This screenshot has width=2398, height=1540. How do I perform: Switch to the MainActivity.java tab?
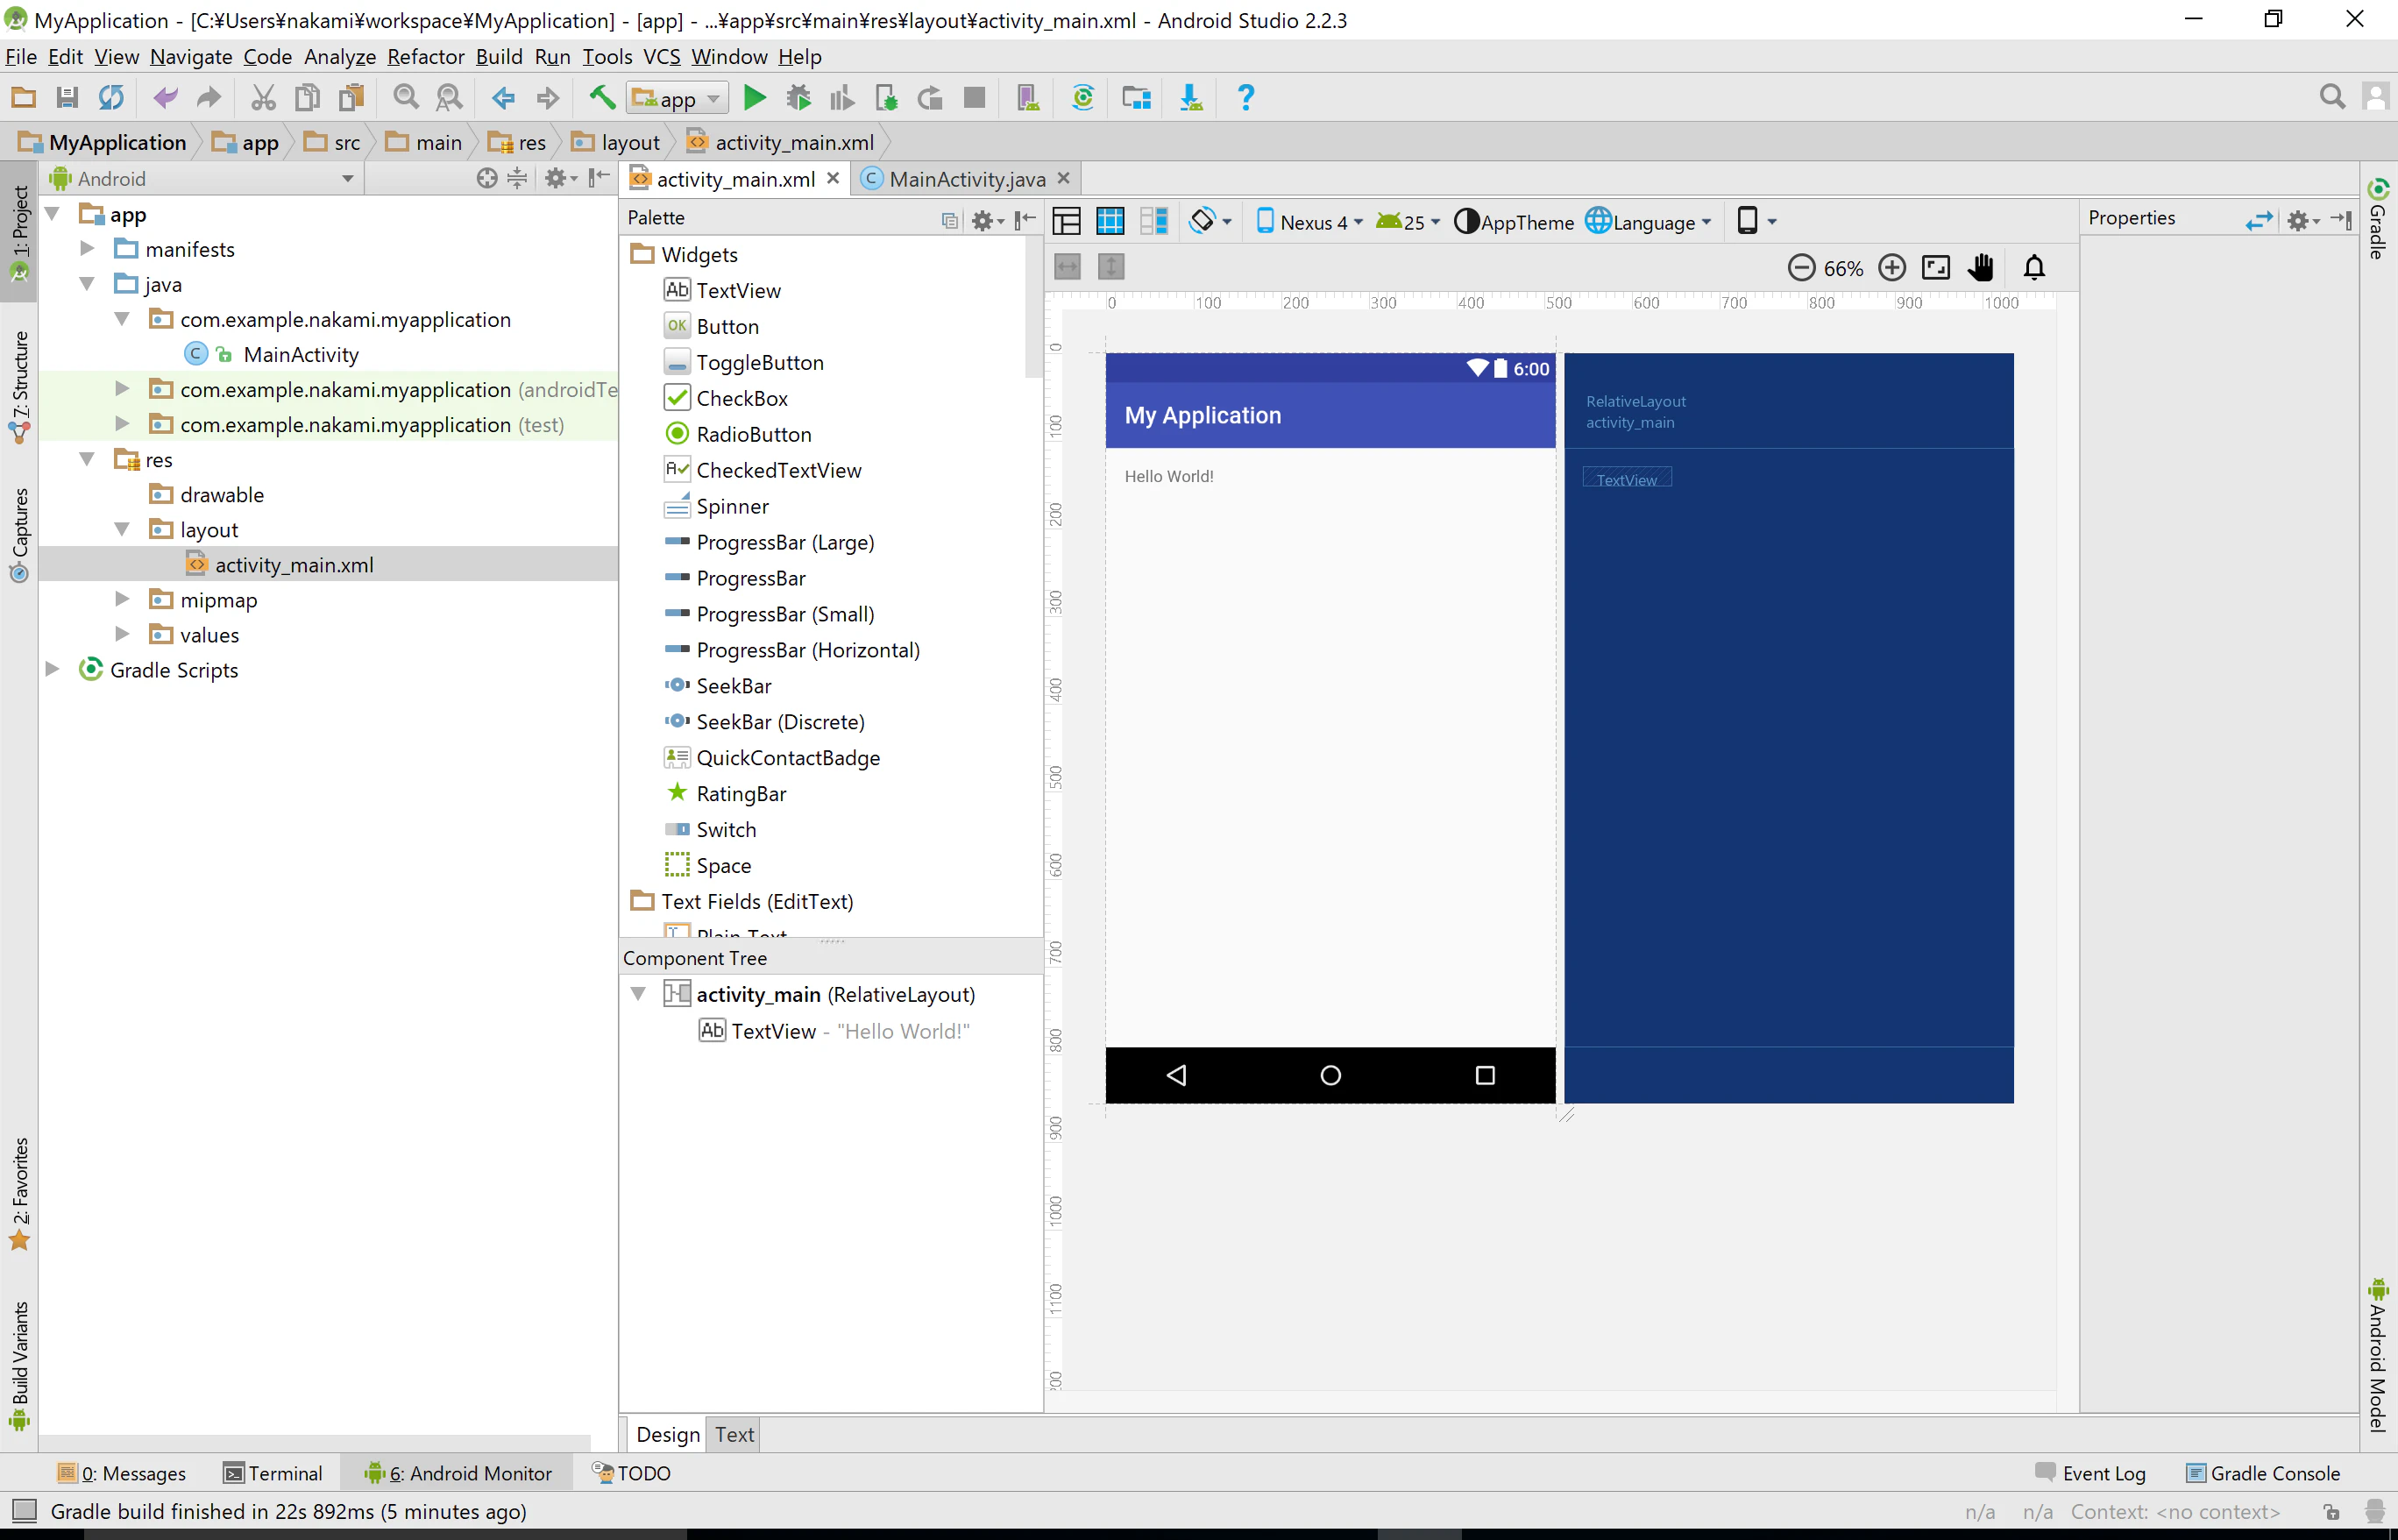(966, 179)
